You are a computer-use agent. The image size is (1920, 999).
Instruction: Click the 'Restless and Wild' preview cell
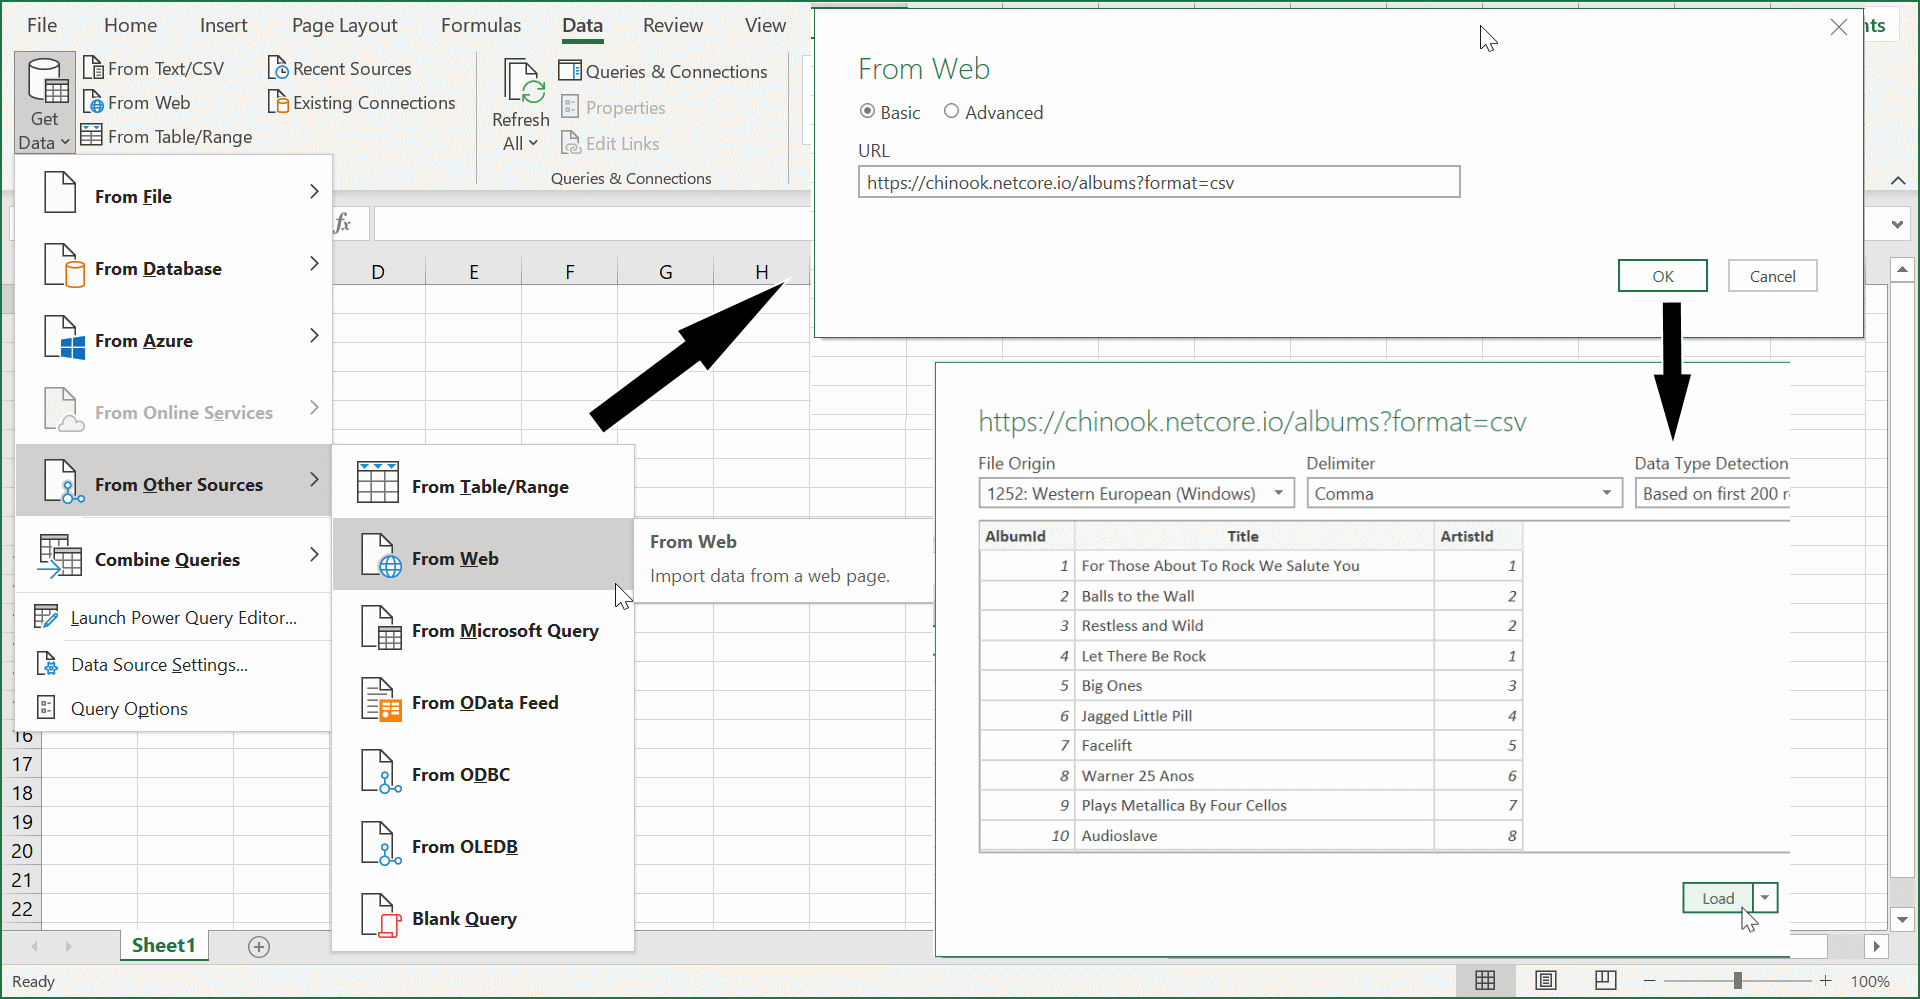1254,625
